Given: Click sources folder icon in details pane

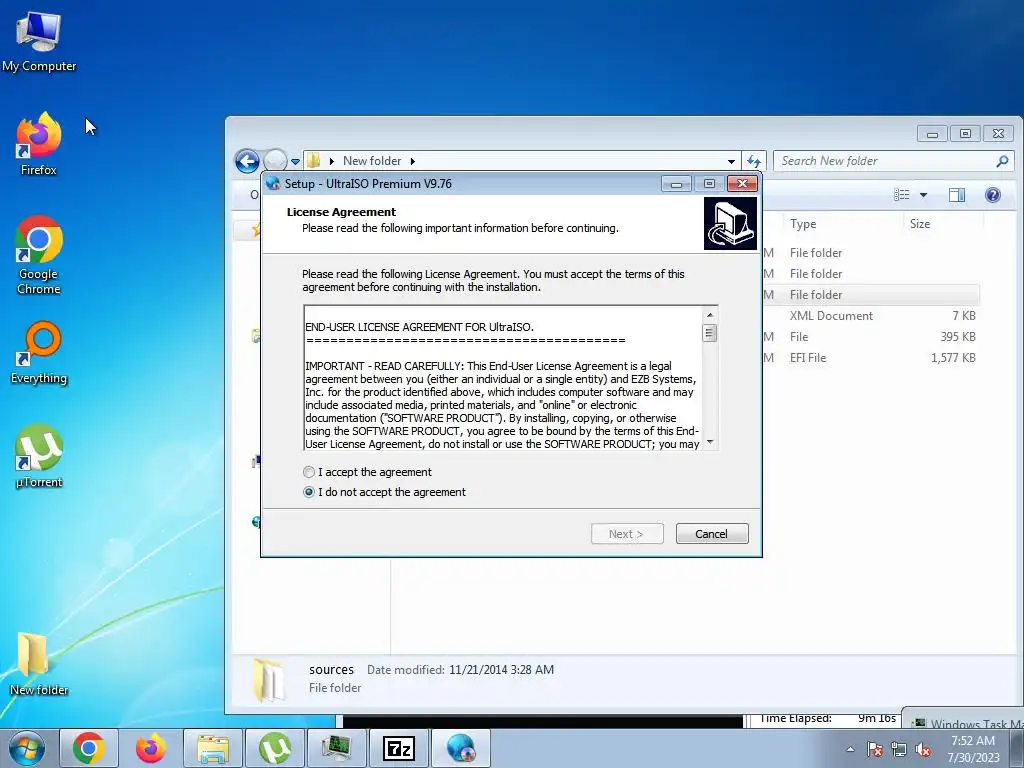Looking at the screenshot, I should pyautogui.click(x=269, y=680).
